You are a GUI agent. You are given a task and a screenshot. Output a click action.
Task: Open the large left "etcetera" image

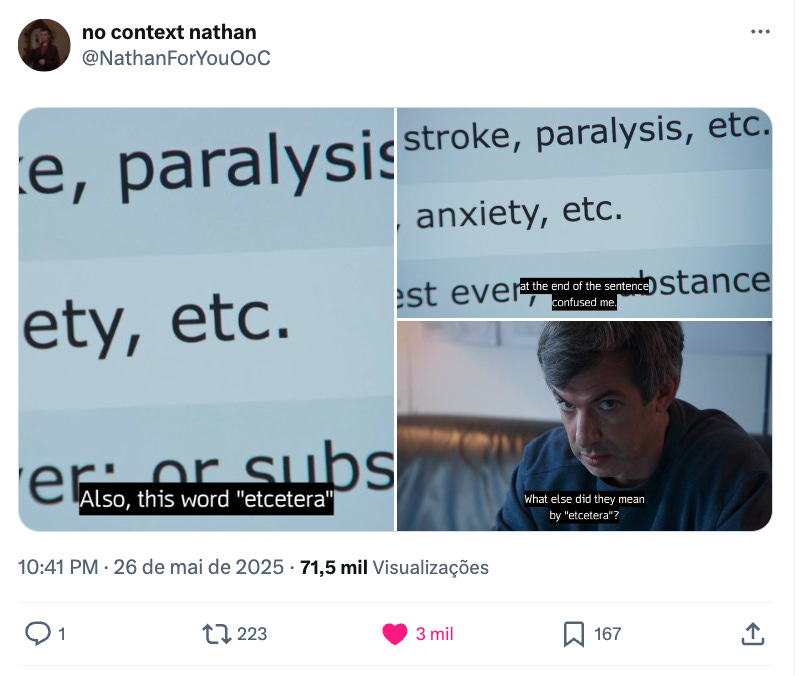click(x=206, y=319)
